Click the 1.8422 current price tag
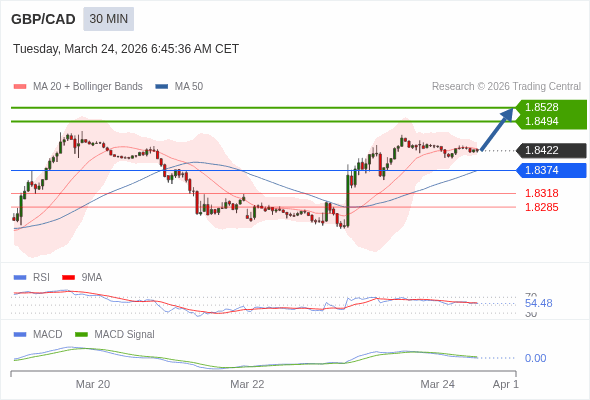This screenshot has width=590, height=400. click(551, 151)
